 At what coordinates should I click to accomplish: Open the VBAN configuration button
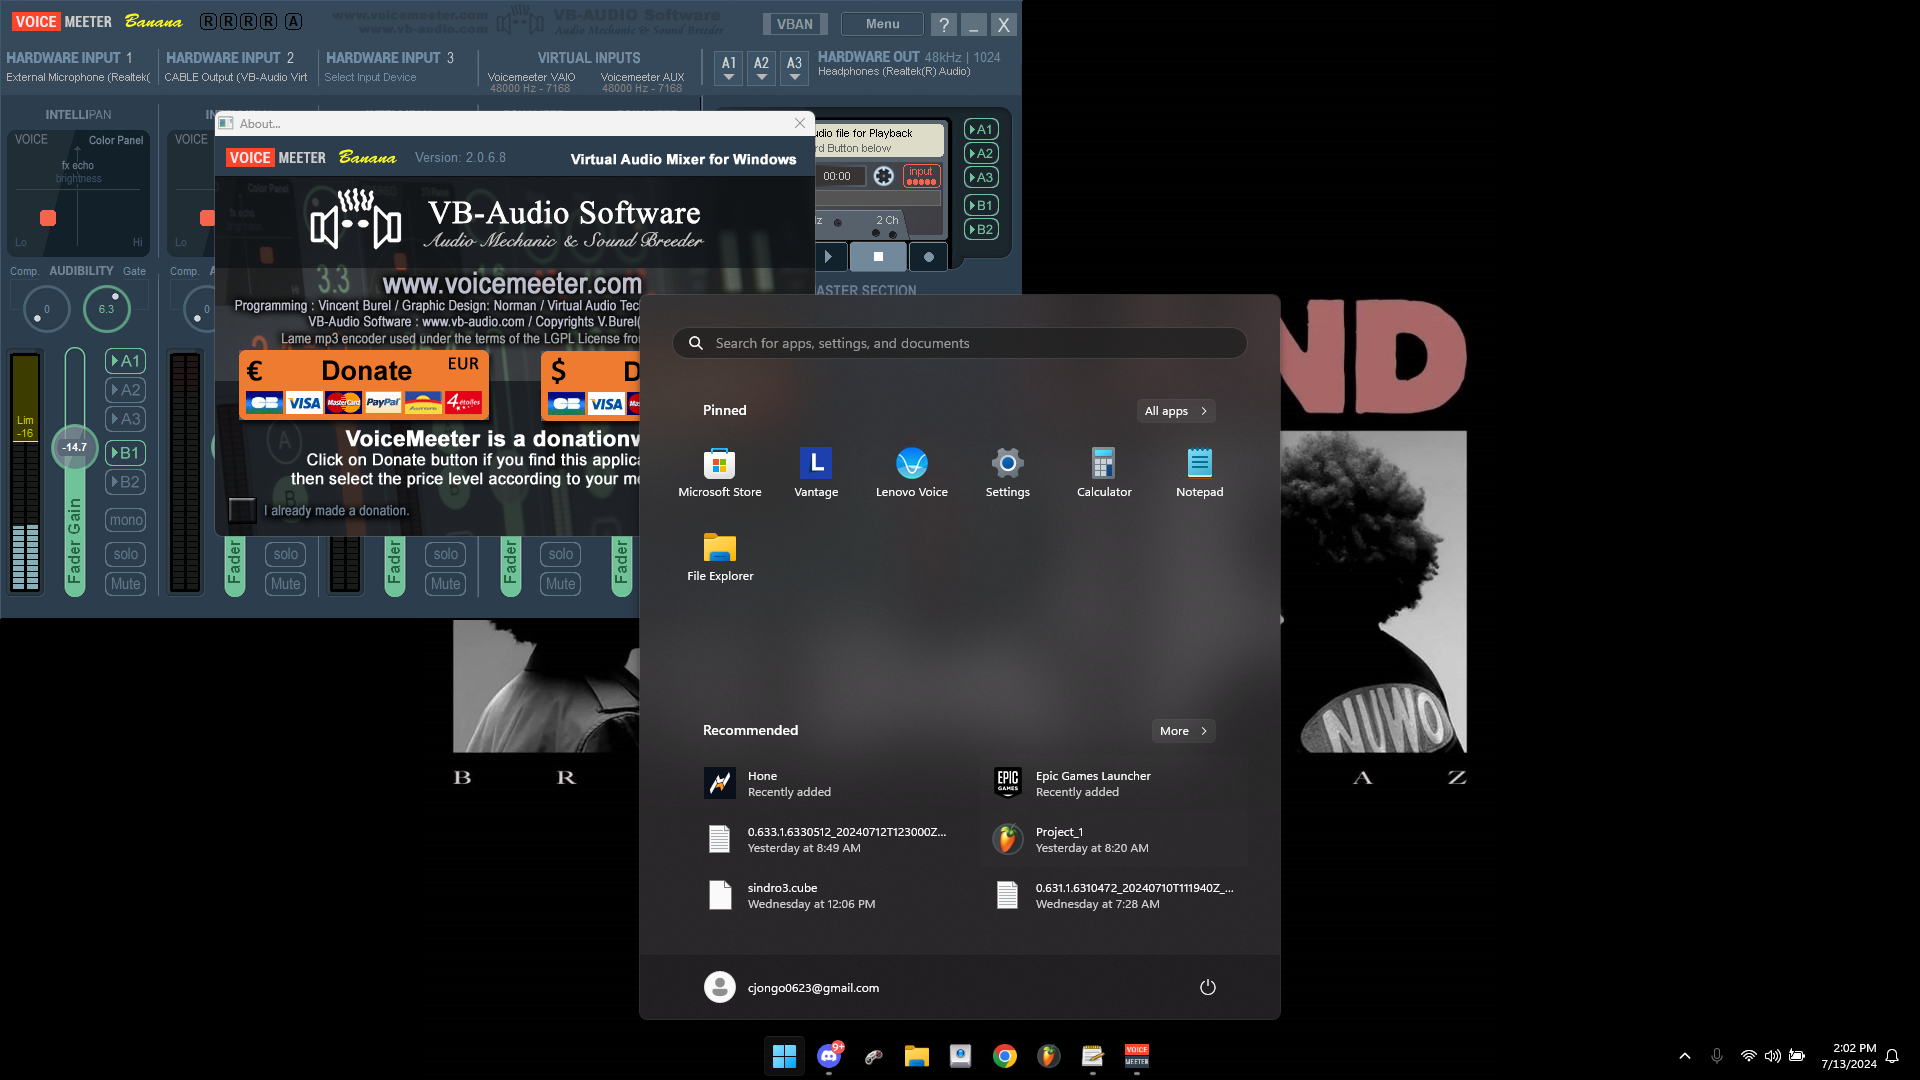[795, 24]
